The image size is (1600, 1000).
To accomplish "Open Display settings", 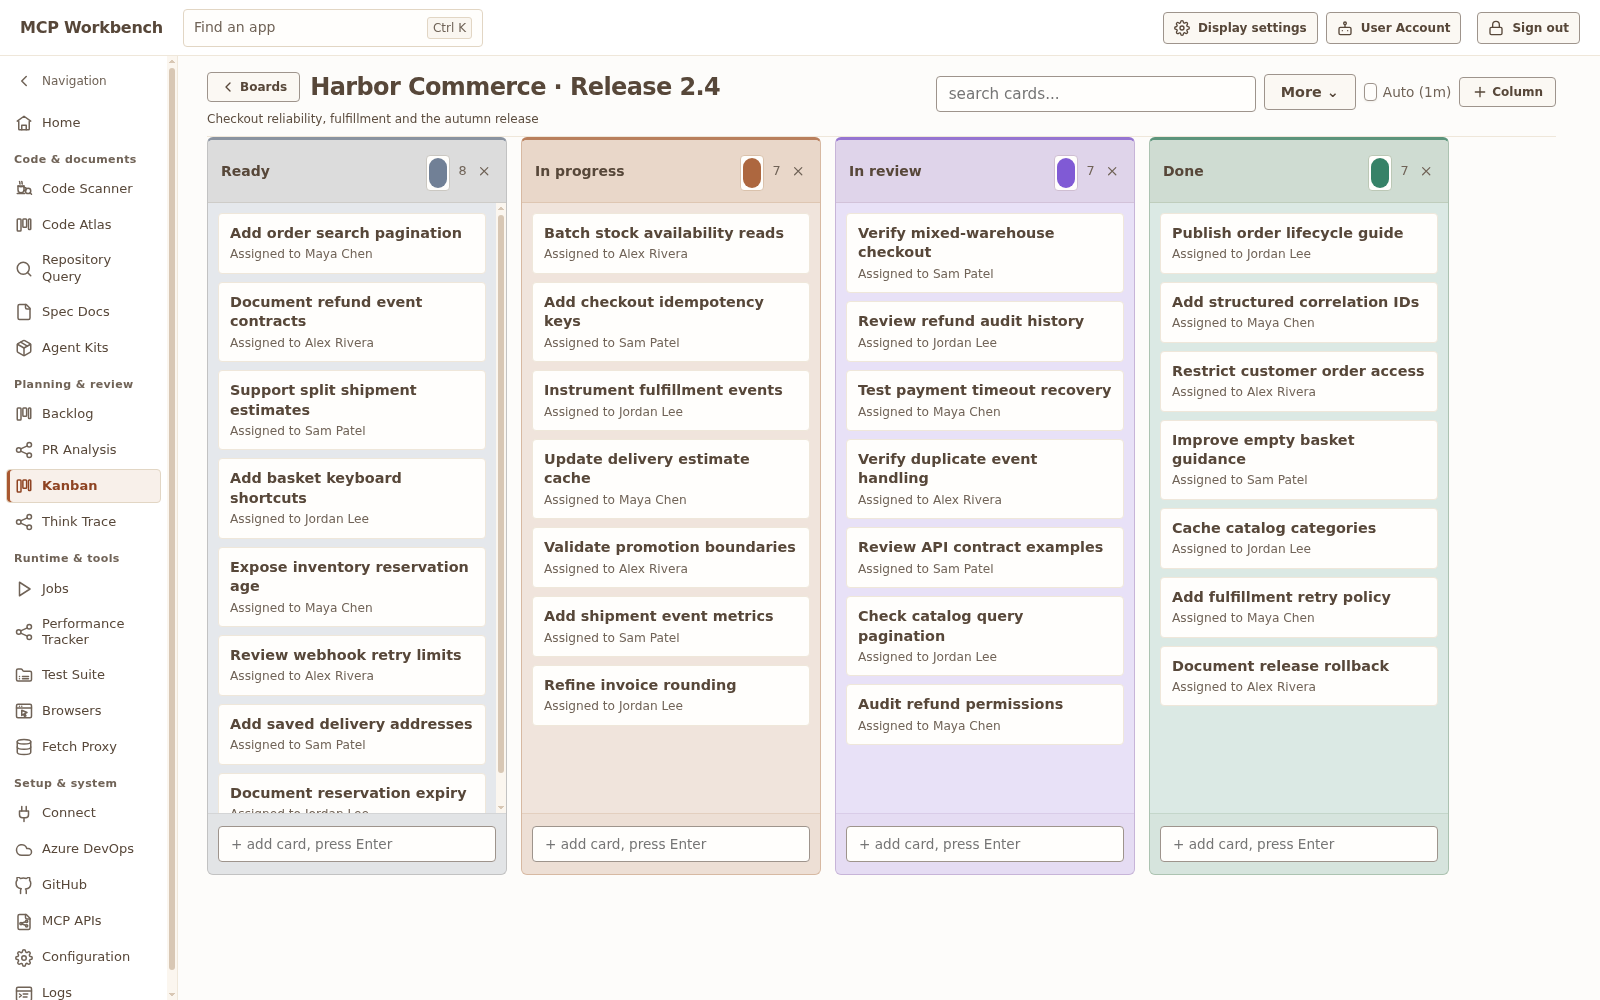I will (1240, 28).
